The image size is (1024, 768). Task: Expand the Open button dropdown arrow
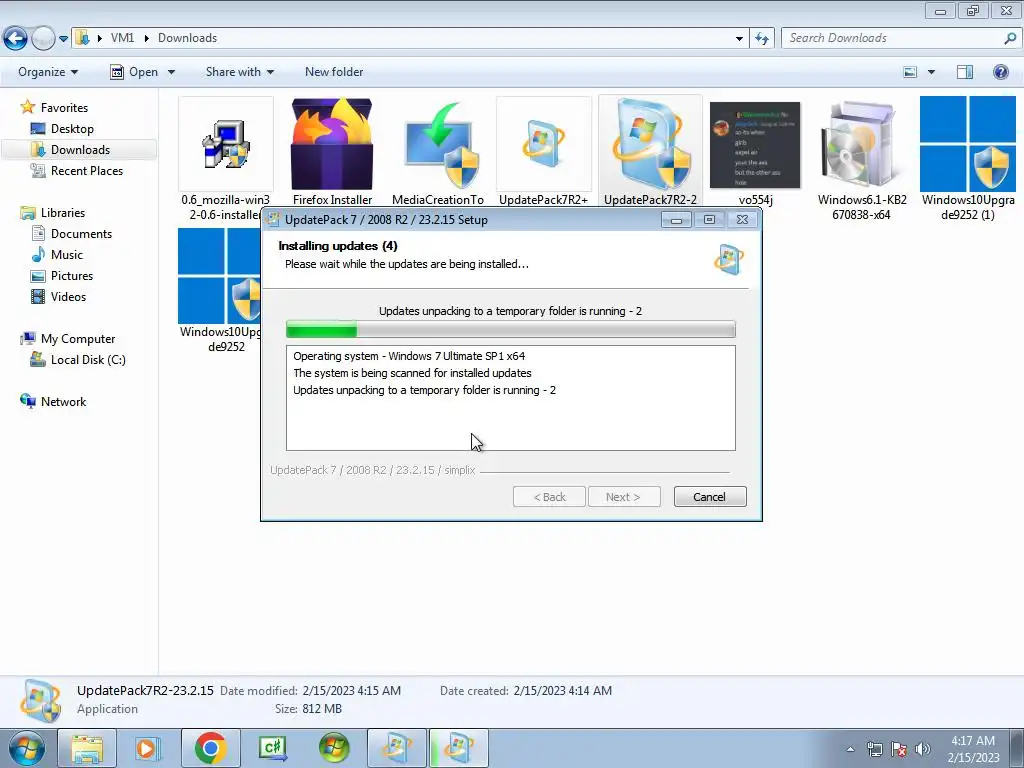click(171, 72)
